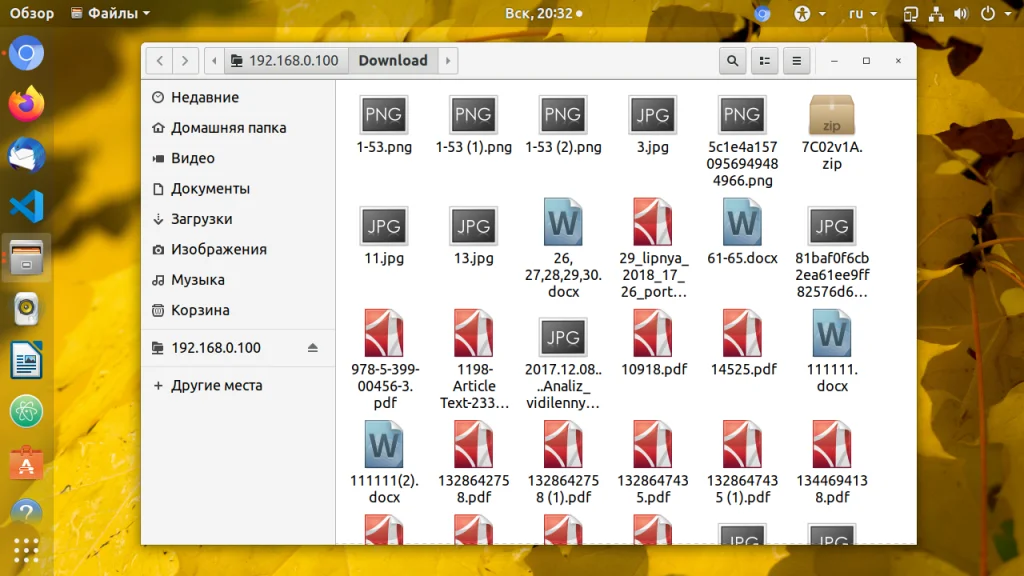Open the hamburger menu in Files
Image resolution: width=1024 pixels, height=576 pixels.
797,61
